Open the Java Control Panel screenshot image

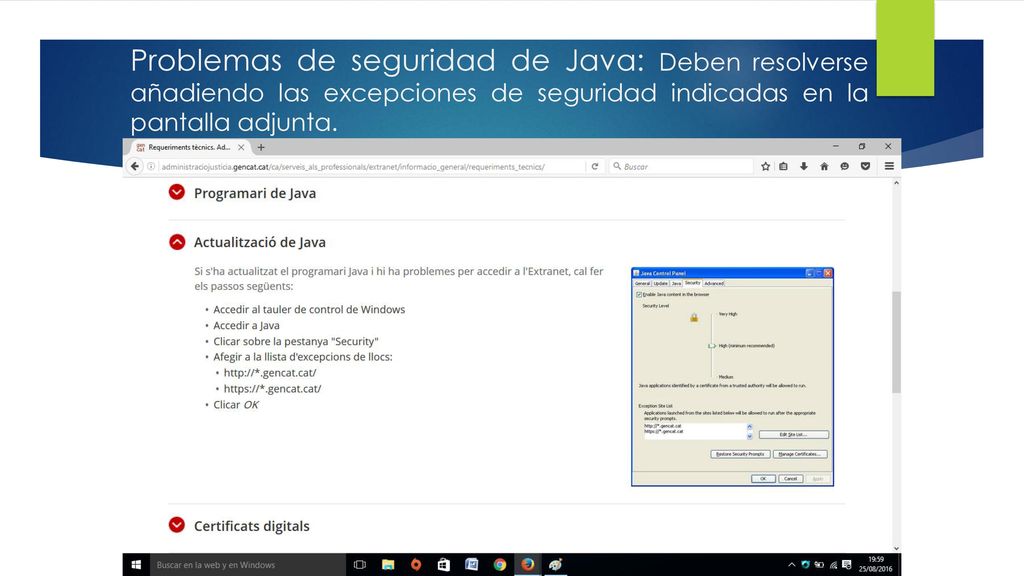point(732,377)
